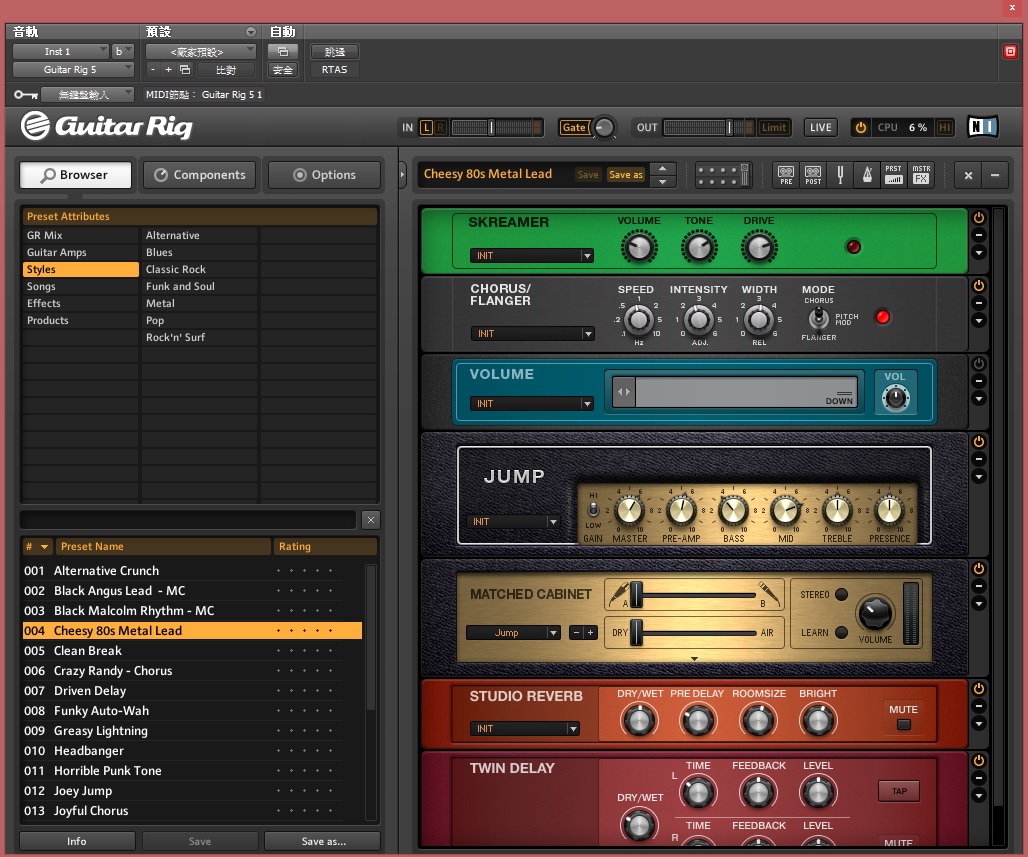The height and width of the screenshot is (857, 1028).
Task: Toggle the main power icon beside CPU
Action: pos(861,127)
